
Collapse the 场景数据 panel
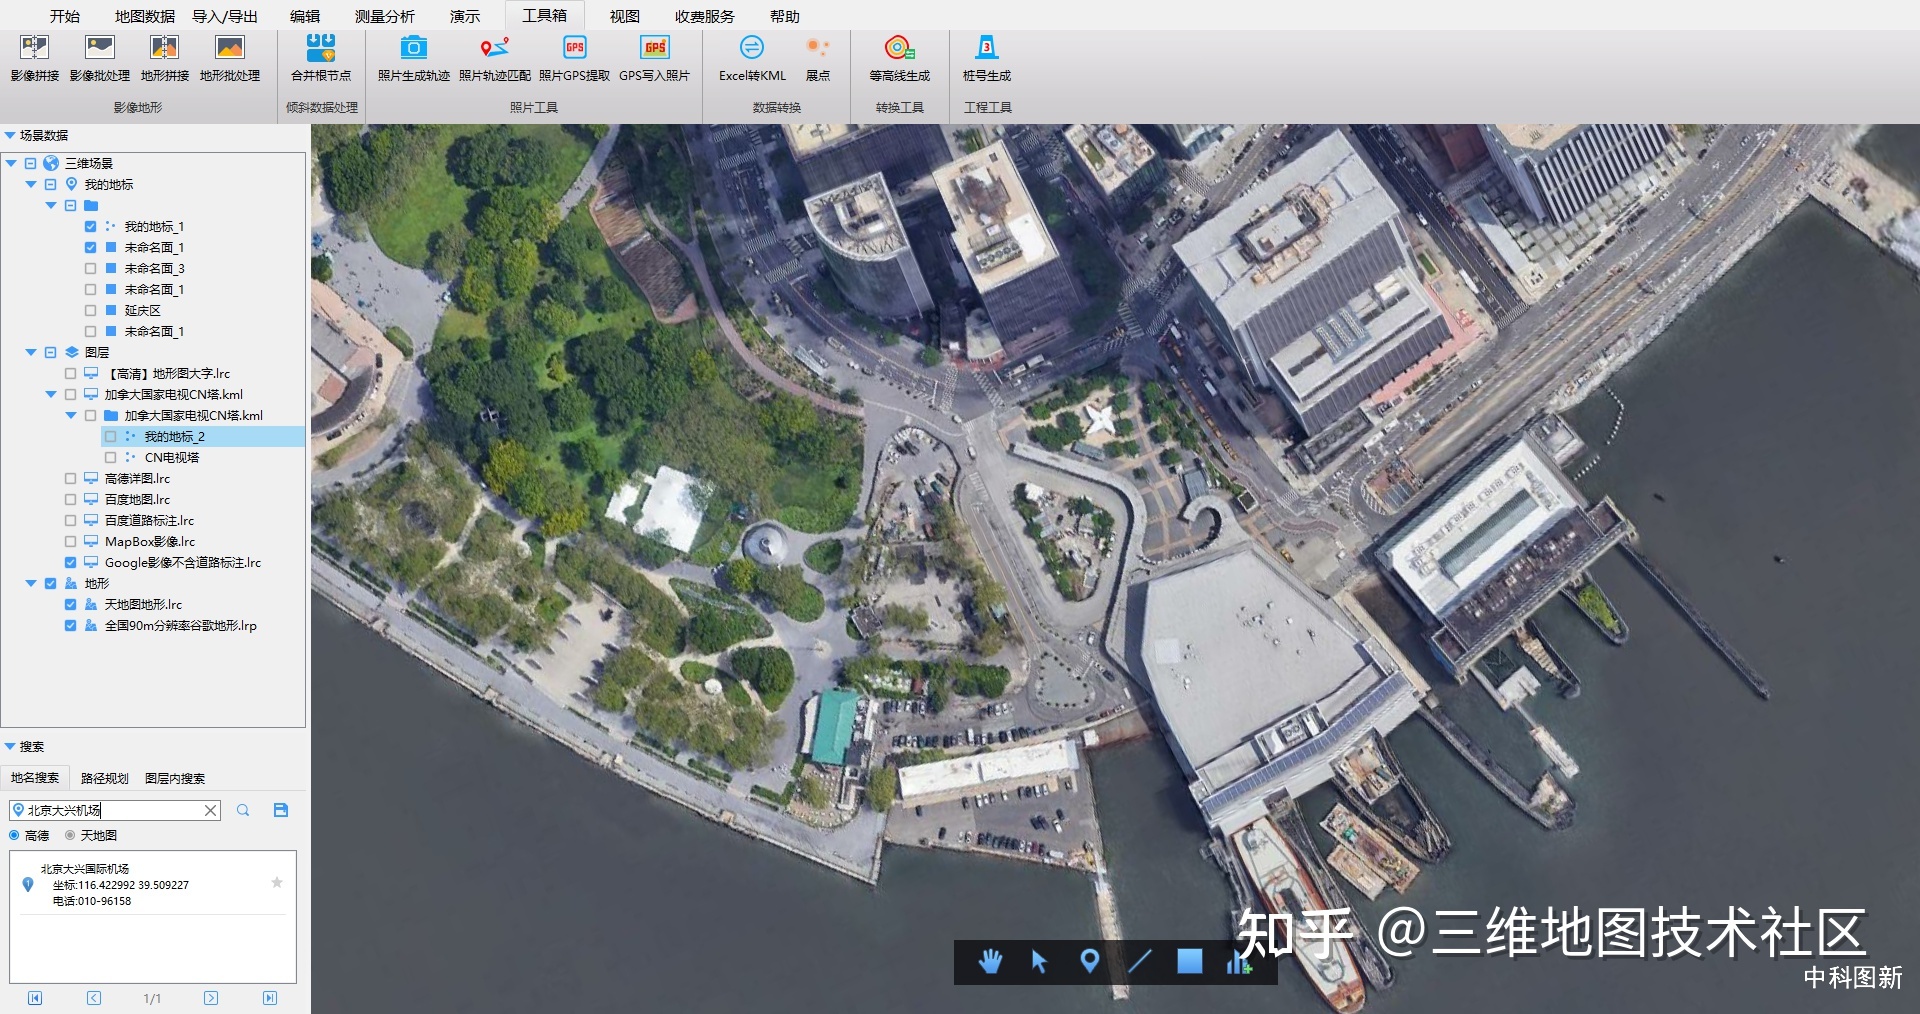(x=10, y=136)
